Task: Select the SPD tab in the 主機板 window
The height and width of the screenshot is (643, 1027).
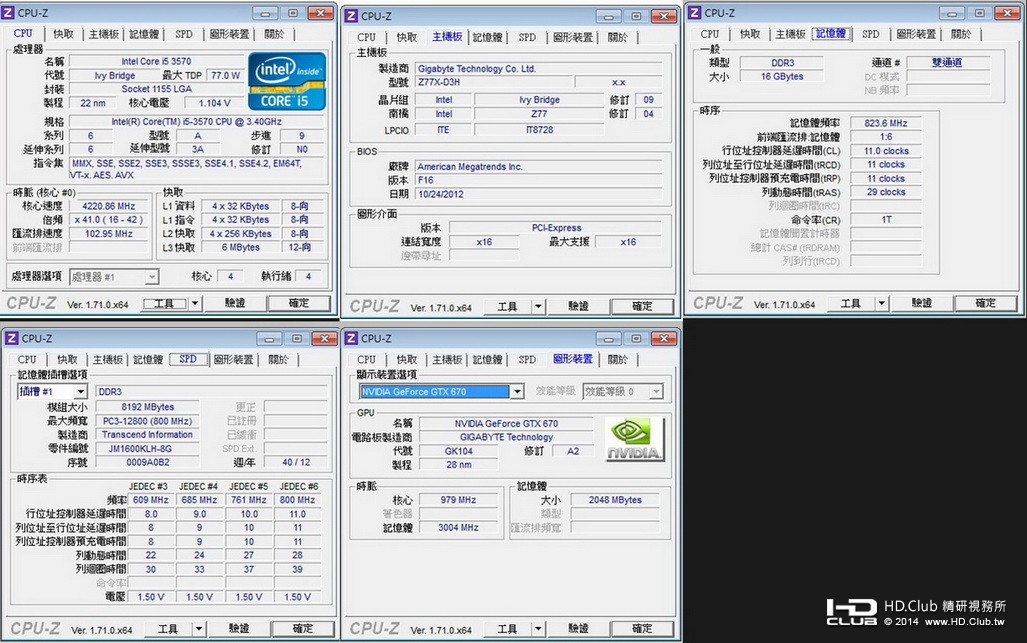Action: 527,37
